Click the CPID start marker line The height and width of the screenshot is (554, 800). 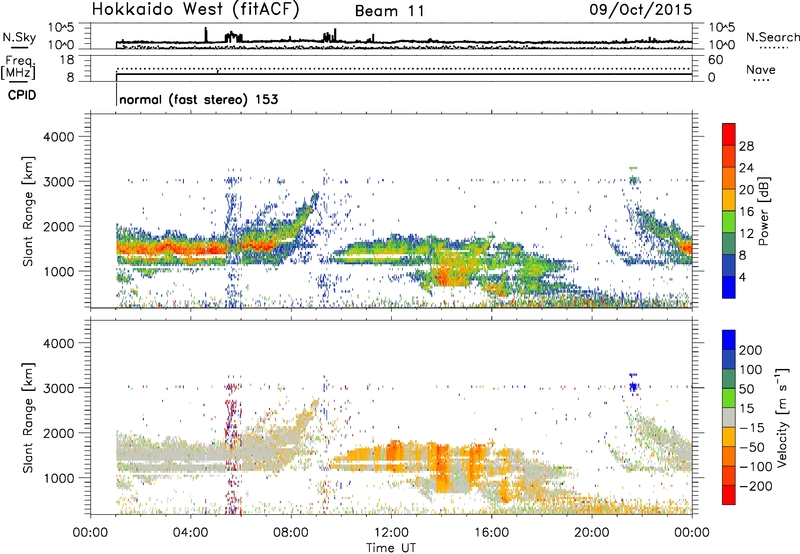pos(117,94)
